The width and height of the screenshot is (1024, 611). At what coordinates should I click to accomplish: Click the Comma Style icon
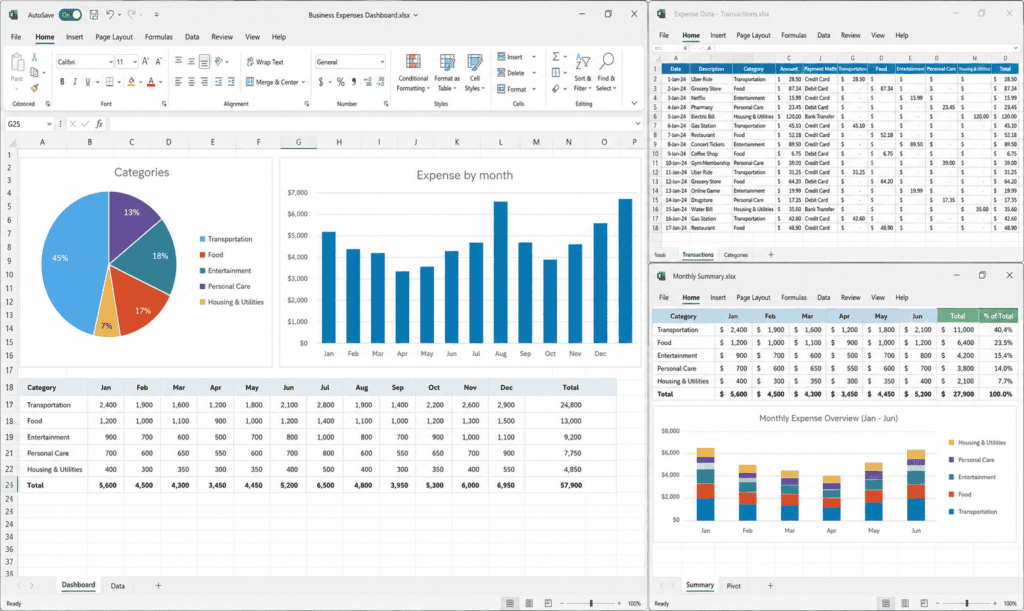(x=354, y=82)
